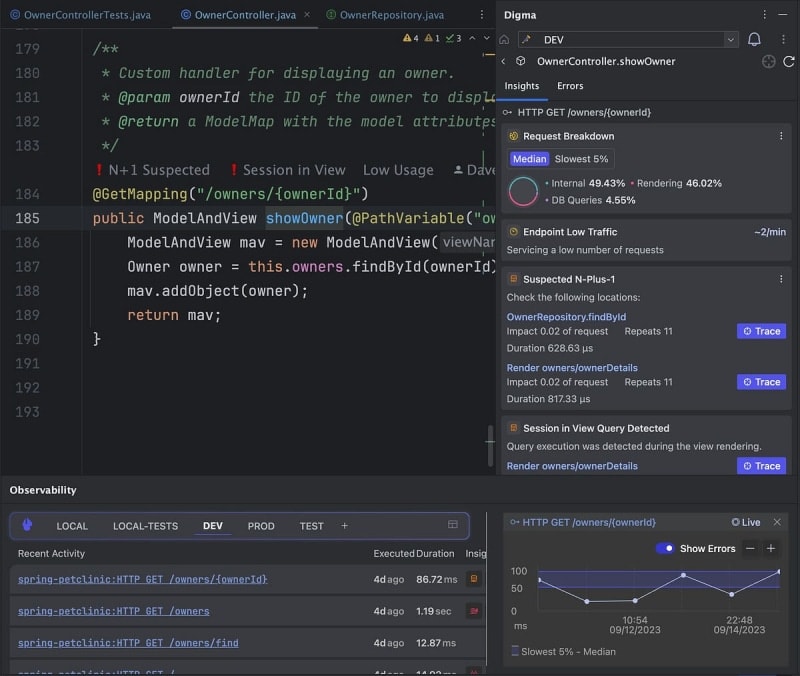Zoom in on the chart with plus button
This screenshot has width=800, height=676.
point(770,548)
